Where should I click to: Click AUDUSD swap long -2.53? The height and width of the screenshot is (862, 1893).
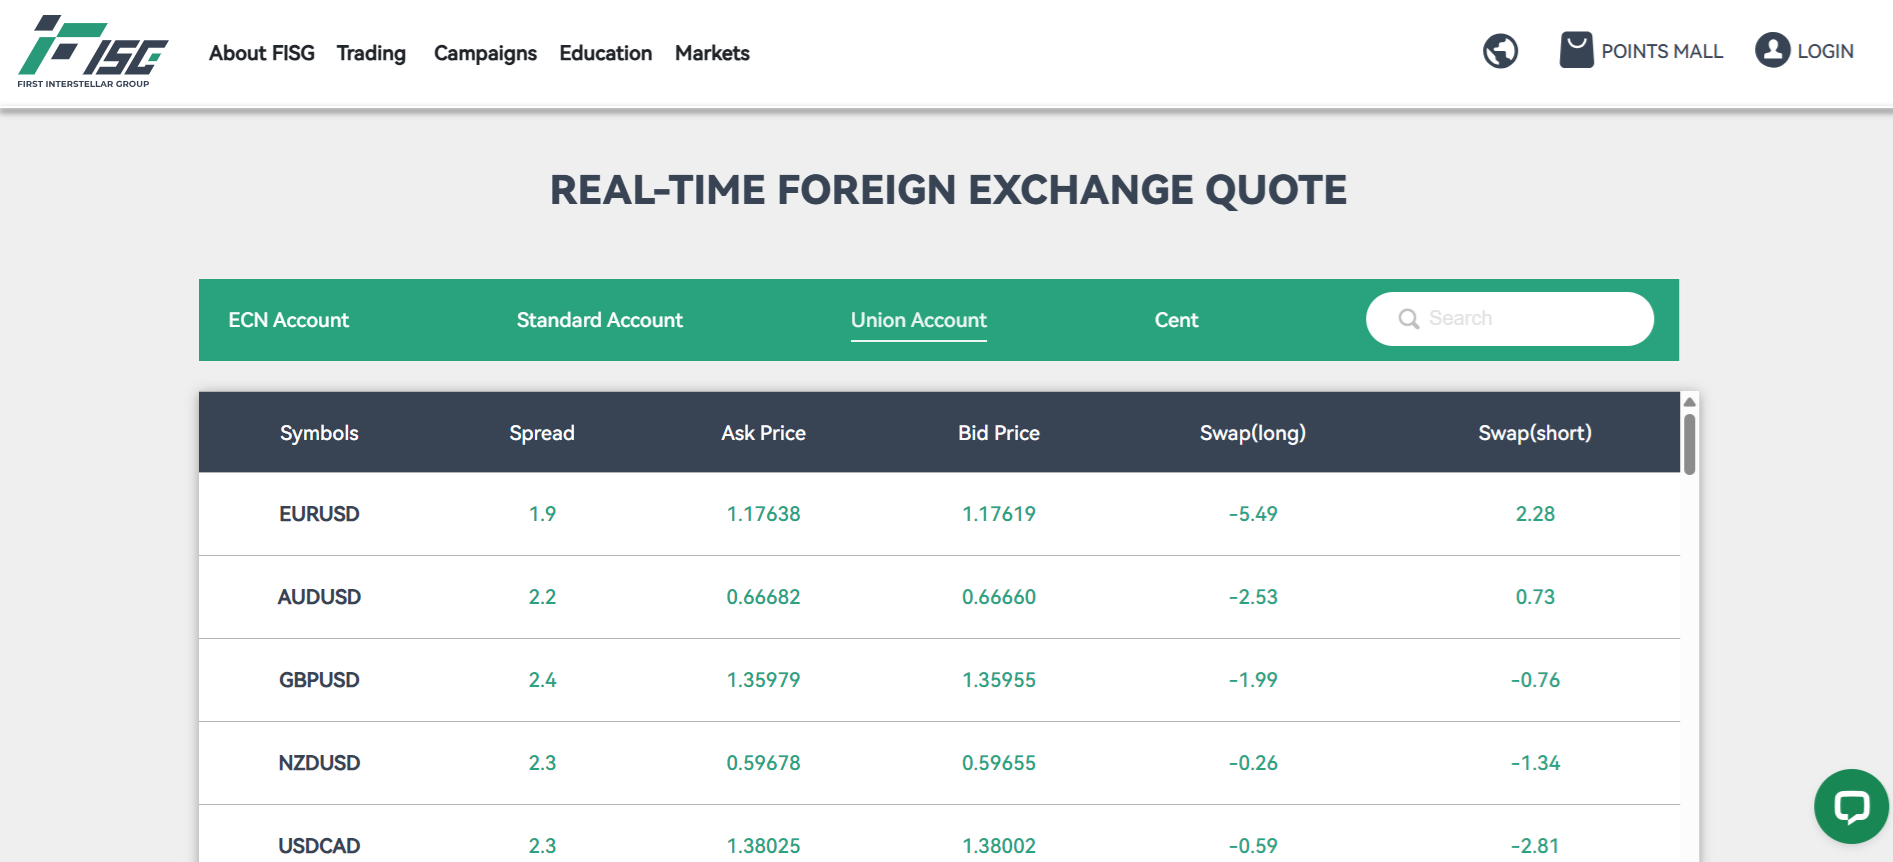[x=1253, y=597]
